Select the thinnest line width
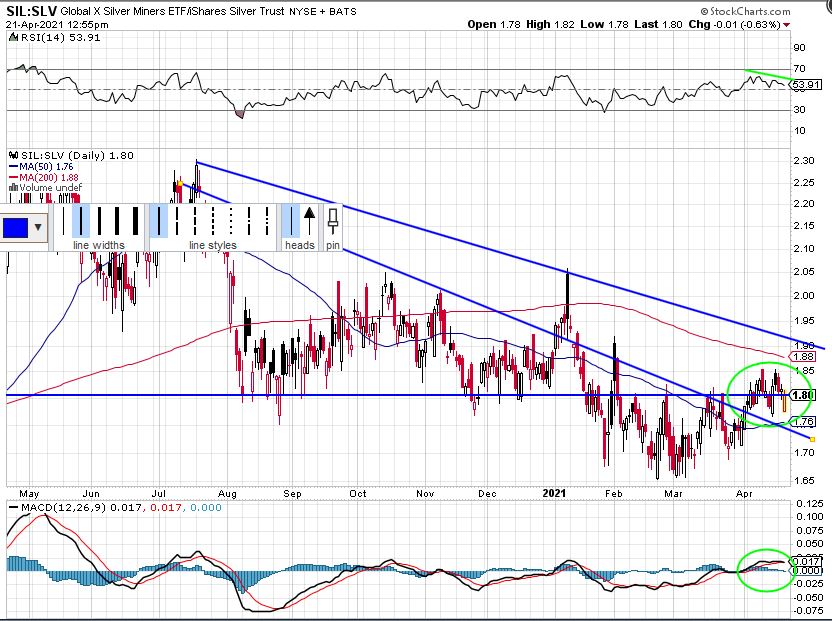Viewport: 832px width, 621px height. pos(63,221)
